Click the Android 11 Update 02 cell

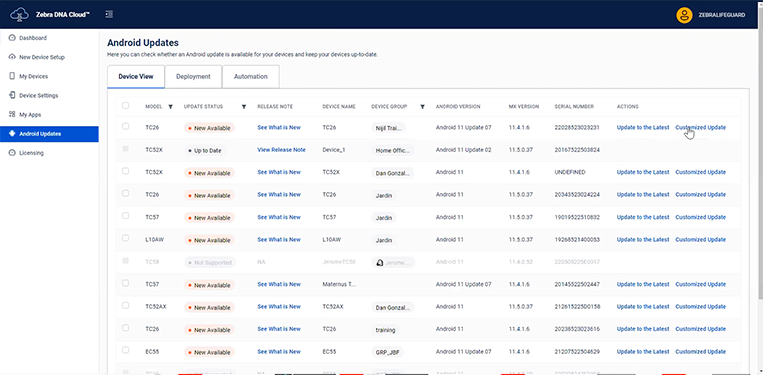(x=463, y=150)
